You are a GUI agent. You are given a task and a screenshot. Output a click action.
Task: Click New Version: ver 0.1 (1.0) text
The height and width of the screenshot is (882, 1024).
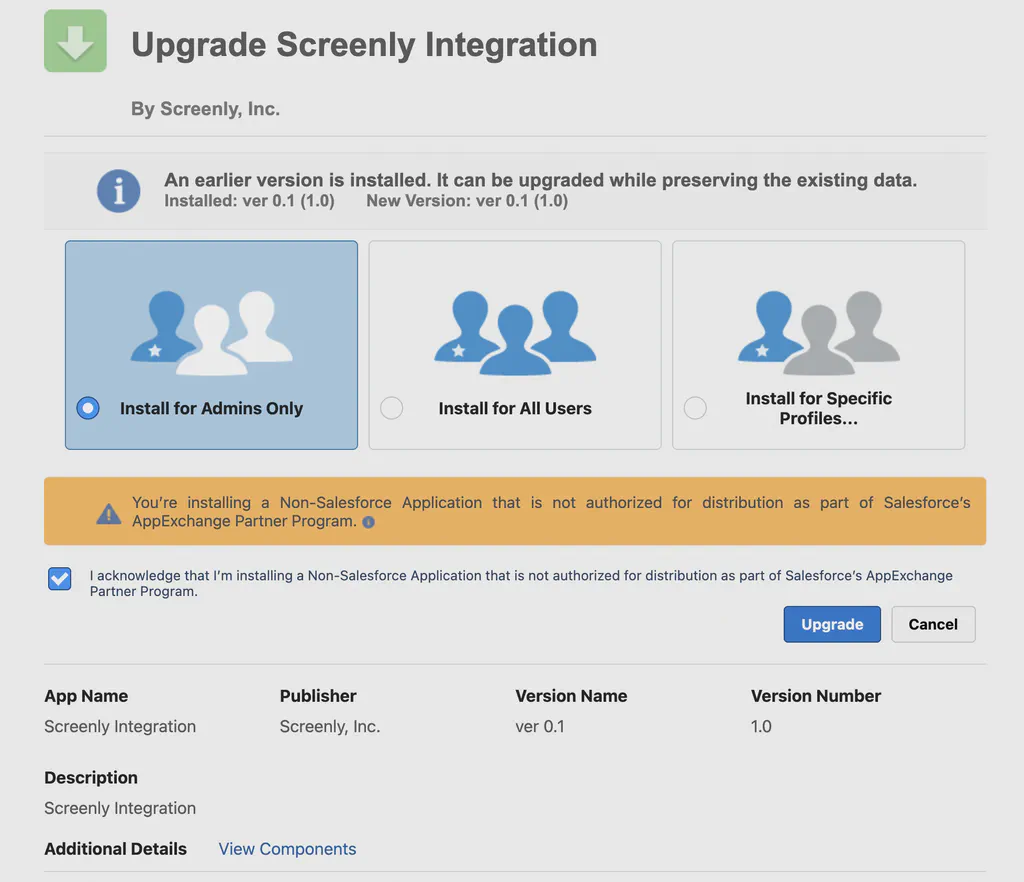pyautogui.click(x=467, y=200)
